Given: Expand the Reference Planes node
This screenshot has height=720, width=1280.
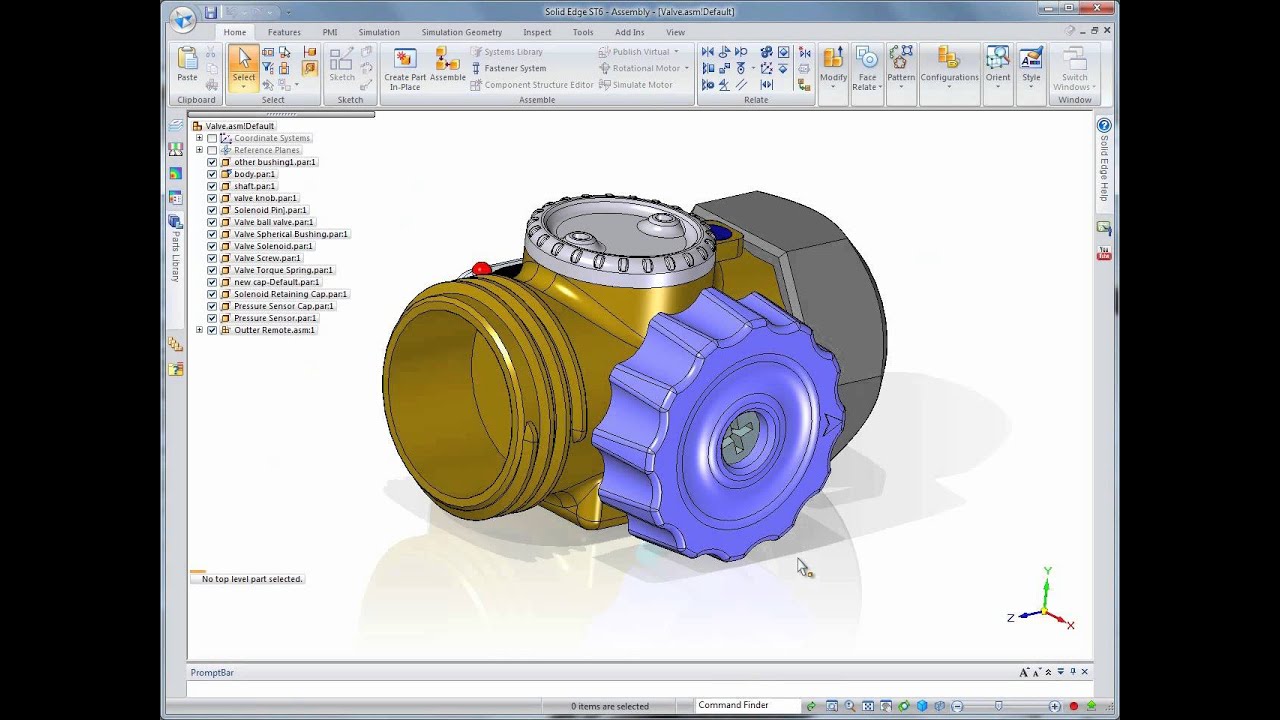Looking at the screenshot, I should (199, 150).
